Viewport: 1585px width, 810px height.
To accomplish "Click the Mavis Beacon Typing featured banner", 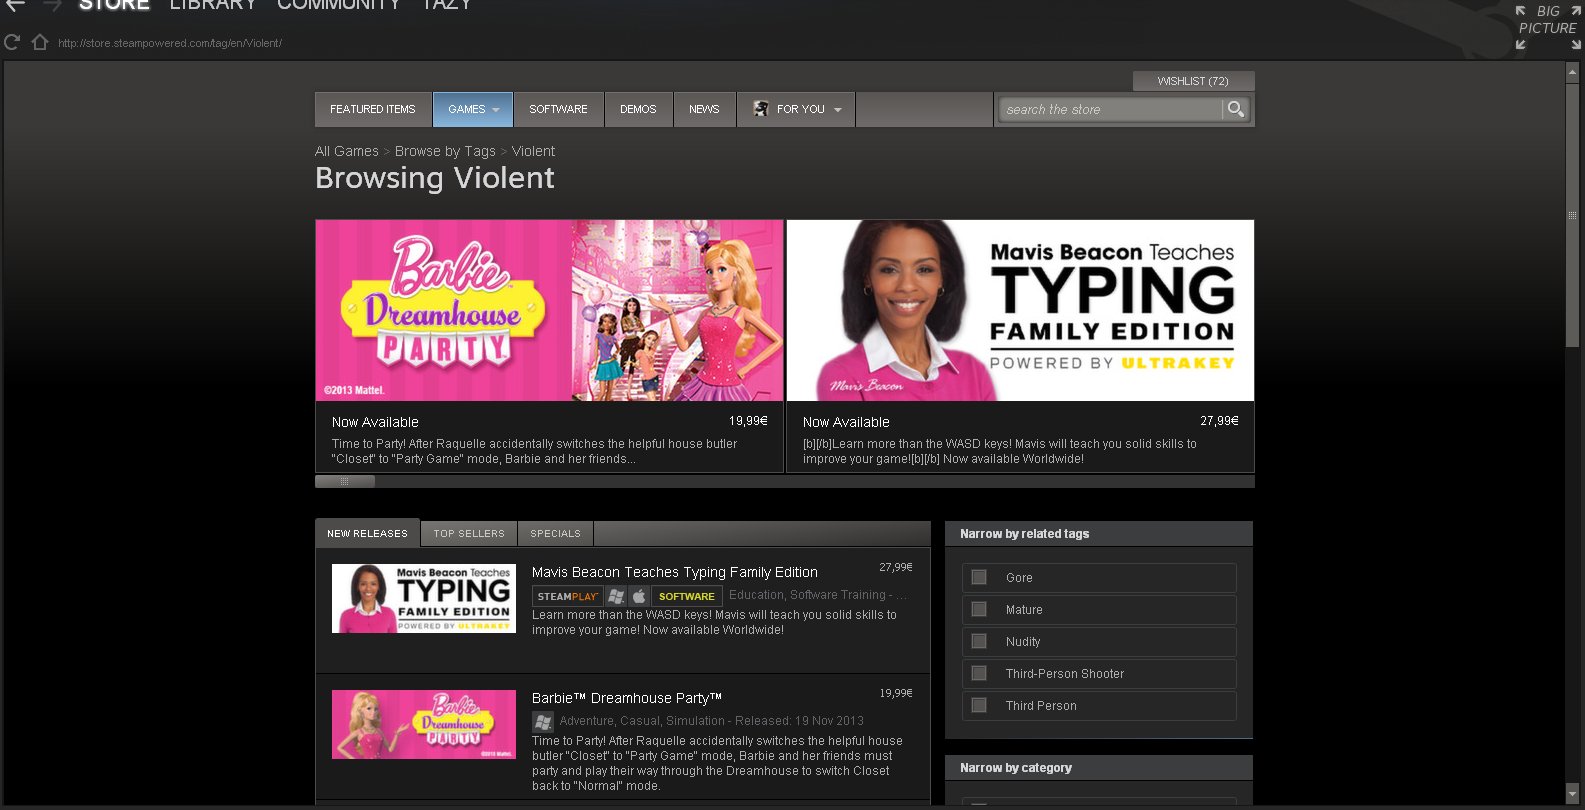I will (x=1020, y=310).
